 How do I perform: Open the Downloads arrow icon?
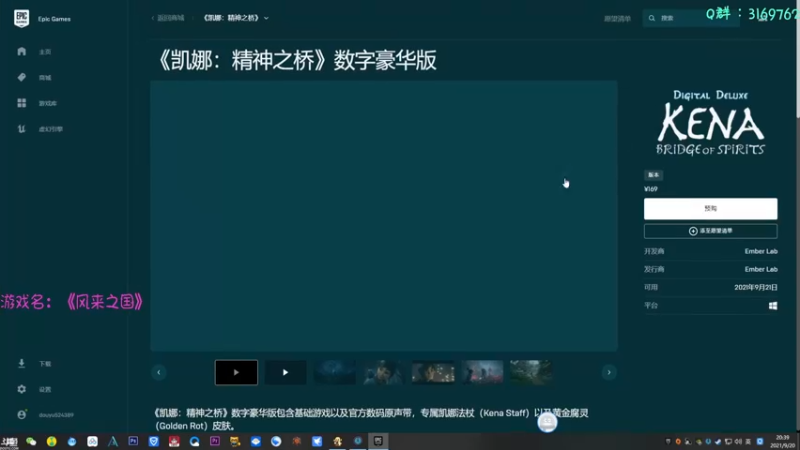point(21,363)
